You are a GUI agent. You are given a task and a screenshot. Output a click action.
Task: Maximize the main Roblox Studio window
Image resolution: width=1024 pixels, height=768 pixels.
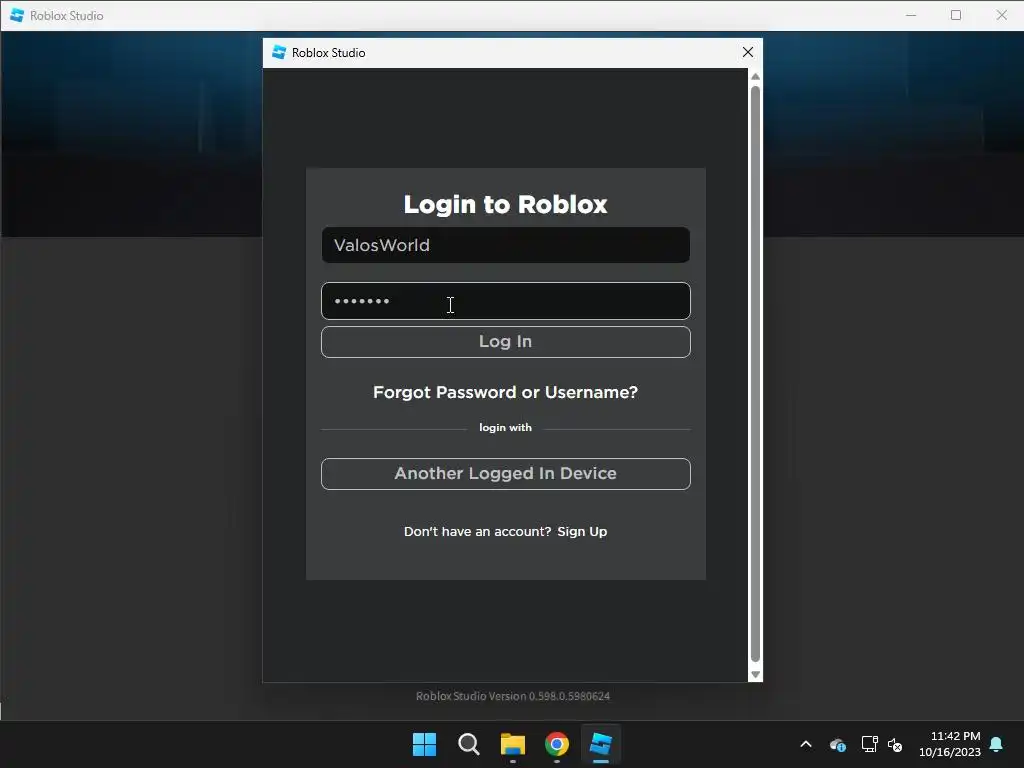point(955,15)
